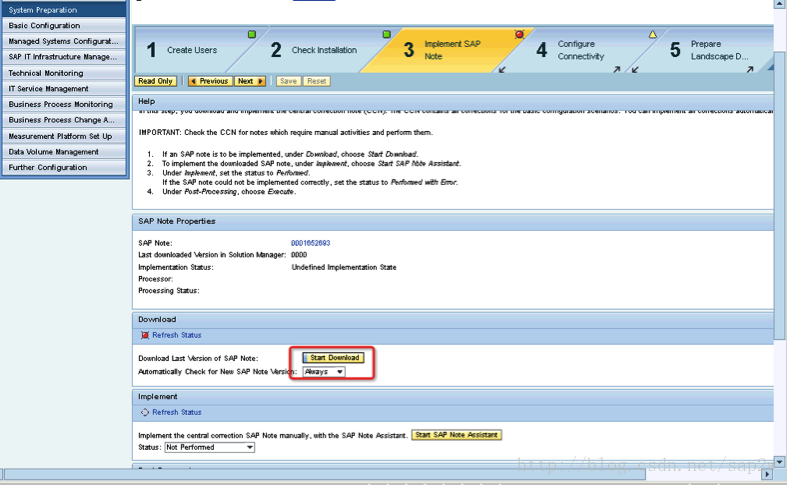This screenshot has height=485, width=788.
Task: Click 'Undefined Implementation State' value
Action: coord(344,267)
